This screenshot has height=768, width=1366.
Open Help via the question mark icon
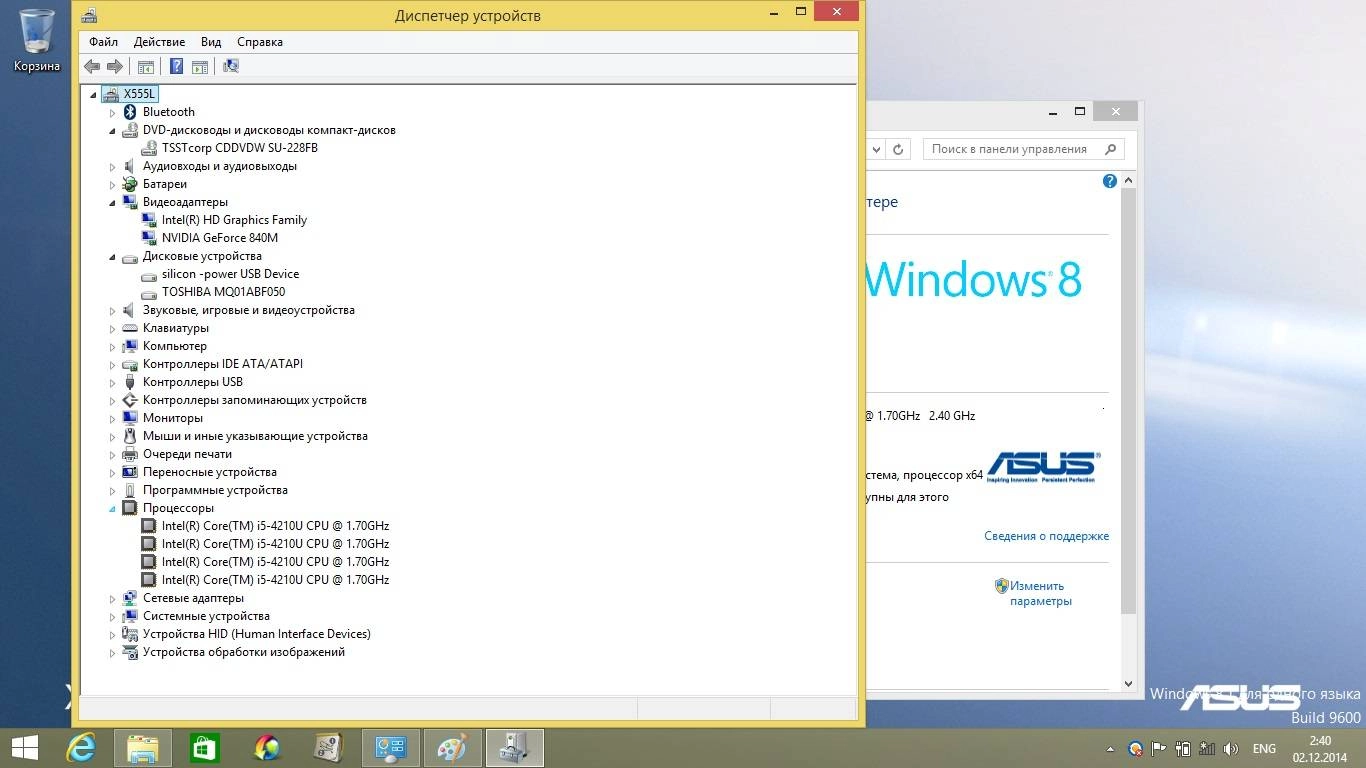coord(176,66)
